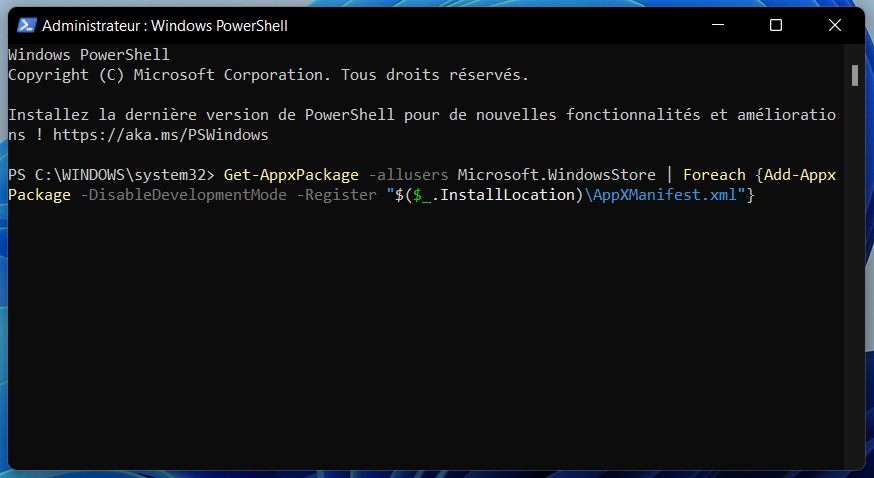
Task: Maximize the PowerShell window
Action: (776, 25)
